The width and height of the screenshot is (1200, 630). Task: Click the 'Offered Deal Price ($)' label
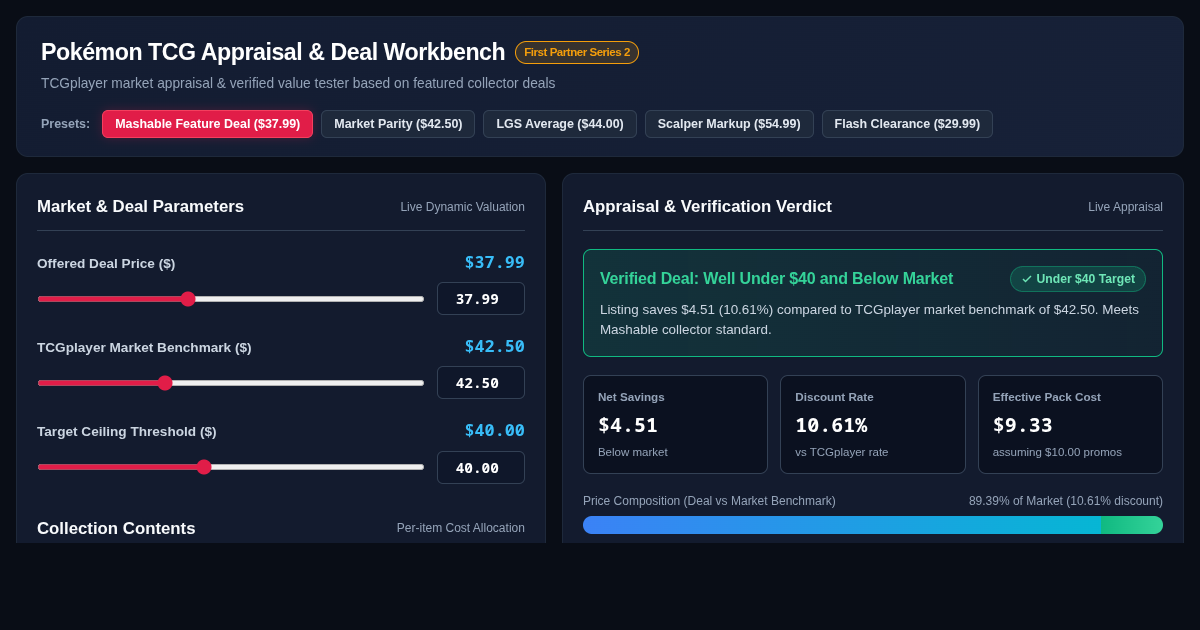pyautogui.click(x=106, y=264)
